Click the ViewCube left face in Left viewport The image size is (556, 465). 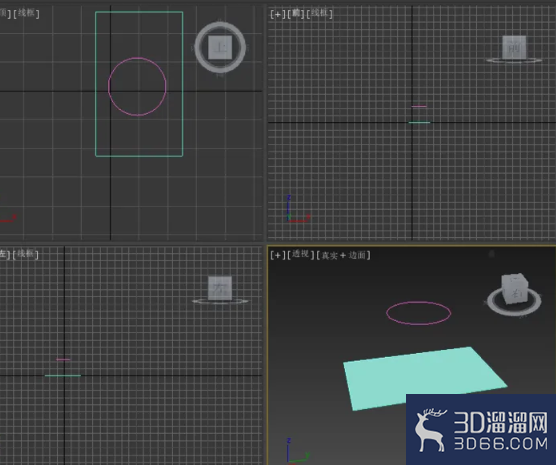point(220,288)
